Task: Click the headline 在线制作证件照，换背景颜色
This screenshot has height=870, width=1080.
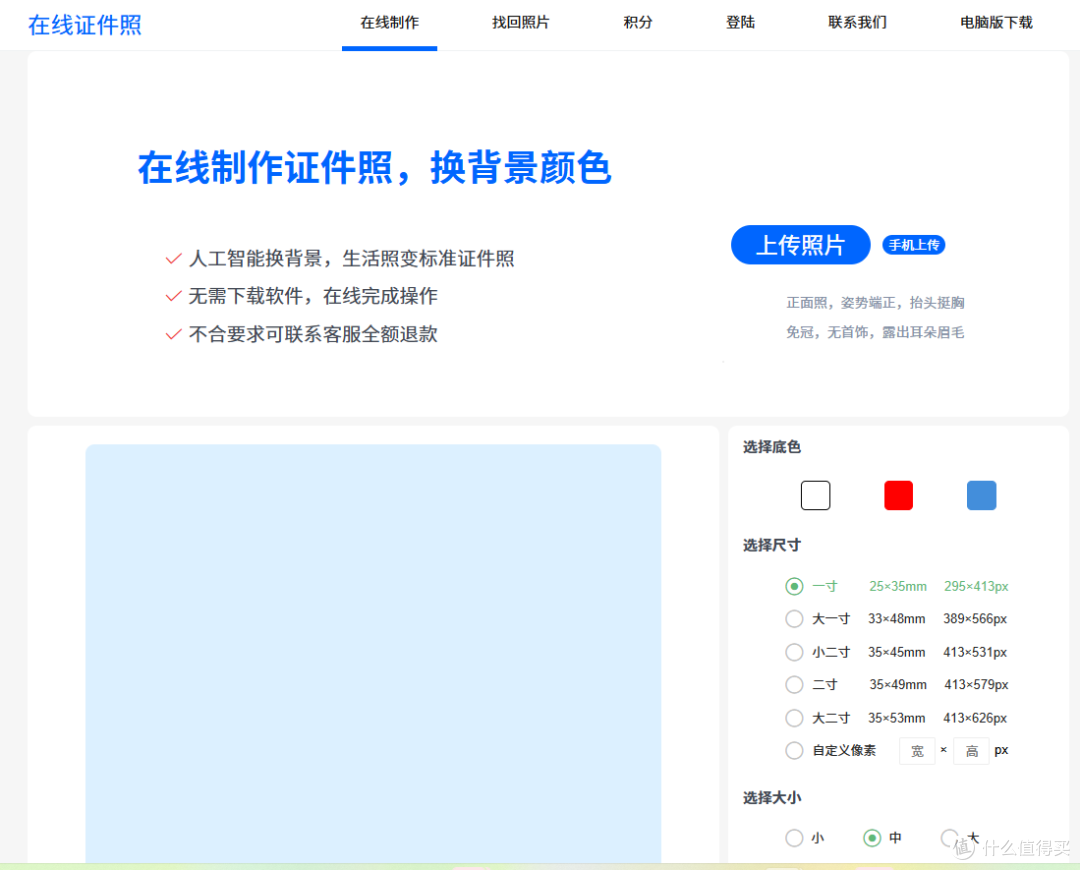Action: [x=375, y=167]
